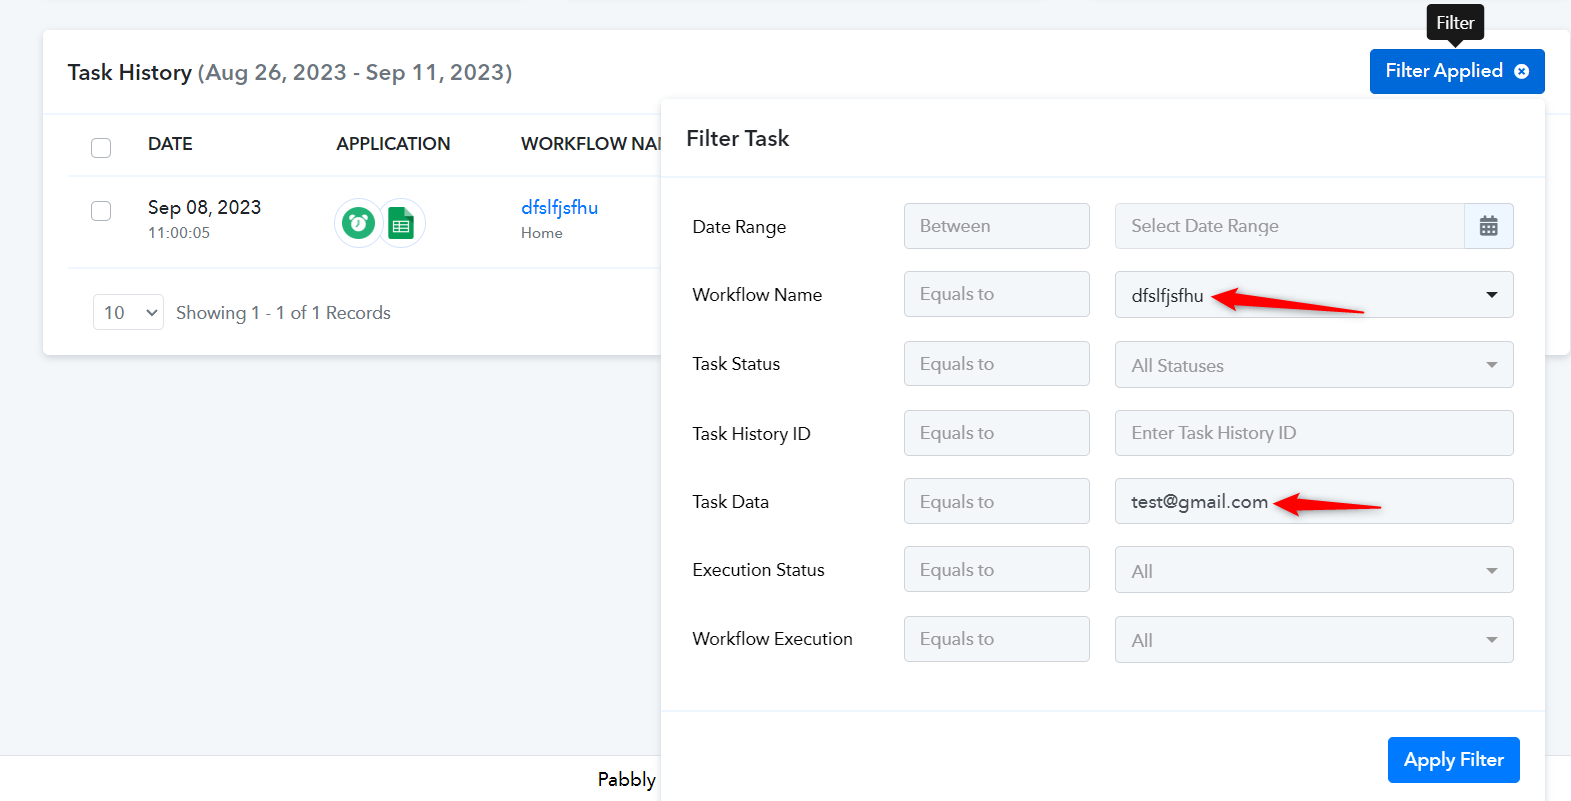
Task: Click the Select Date Range input field
Action: point(1290,226)
